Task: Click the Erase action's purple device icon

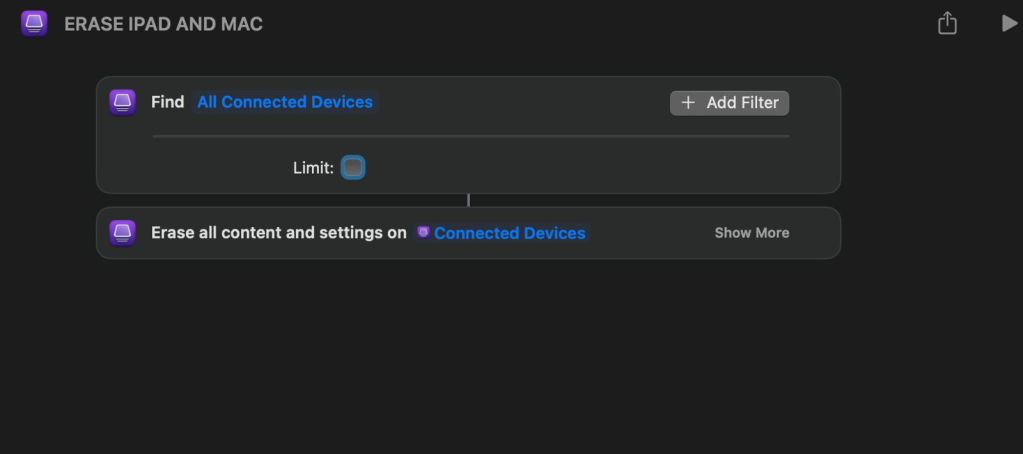Action: 122,233
